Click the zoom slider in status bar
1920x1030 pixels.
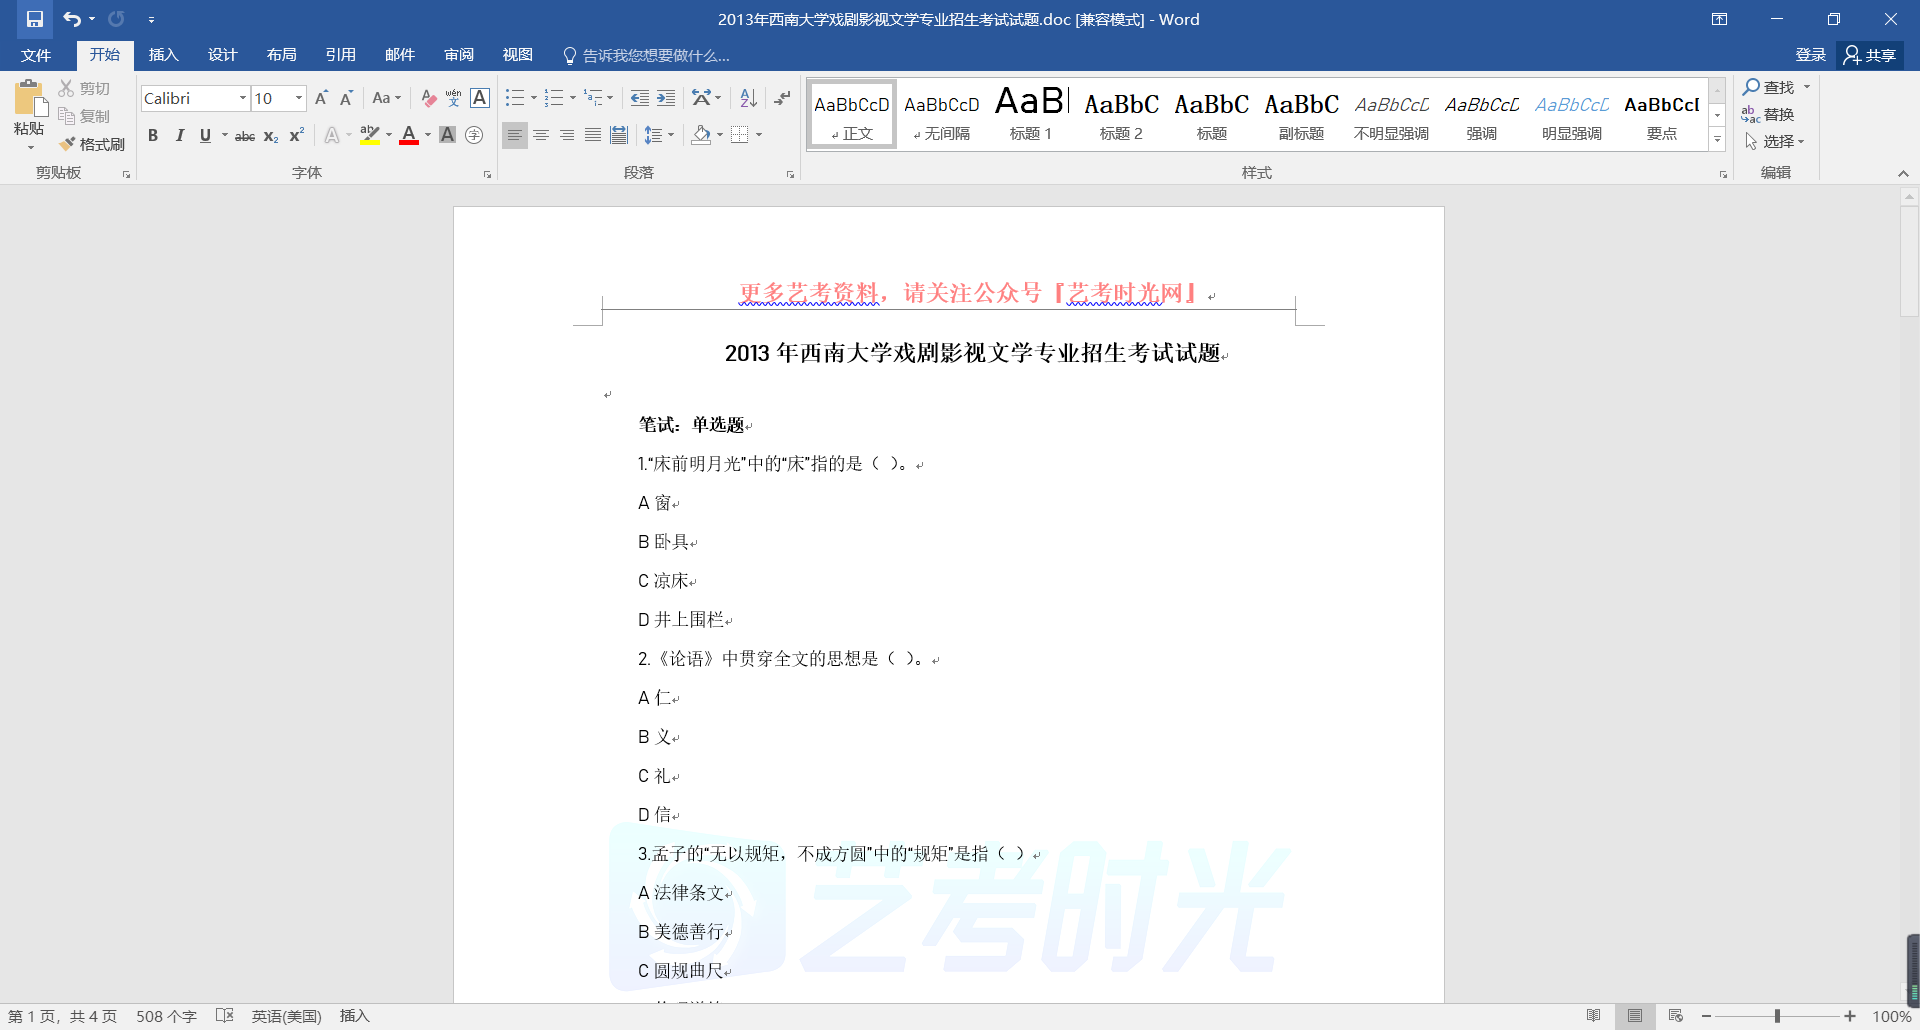click(x=1777, y=1016)
